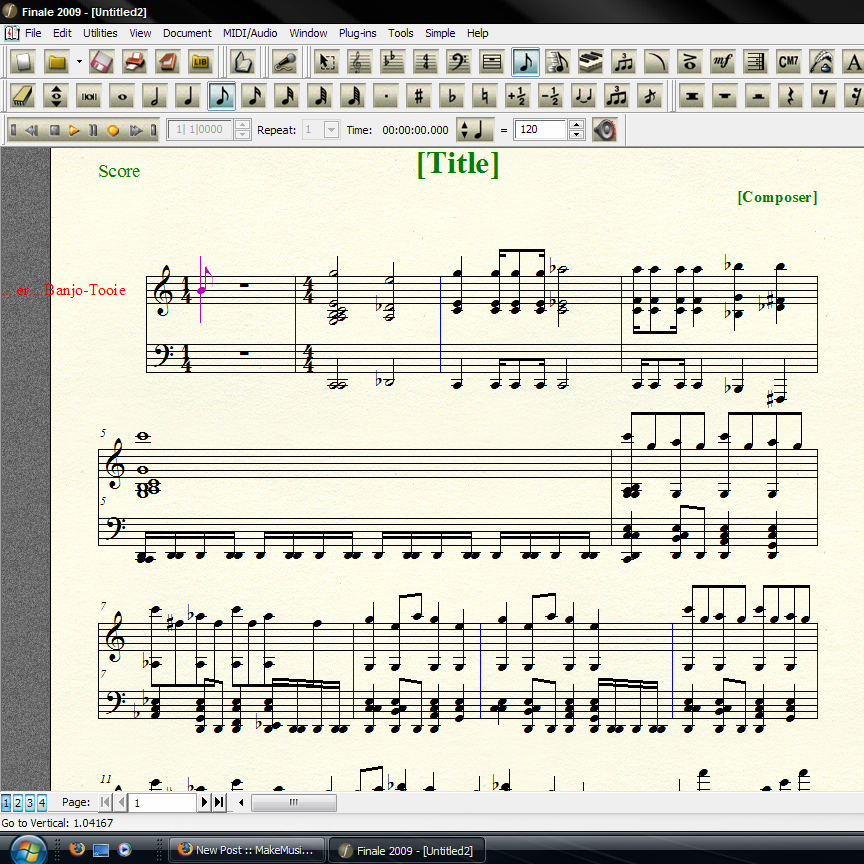Screen dimensions: 864x864
Task: Open the Key Signature tool
Action: 392,62
